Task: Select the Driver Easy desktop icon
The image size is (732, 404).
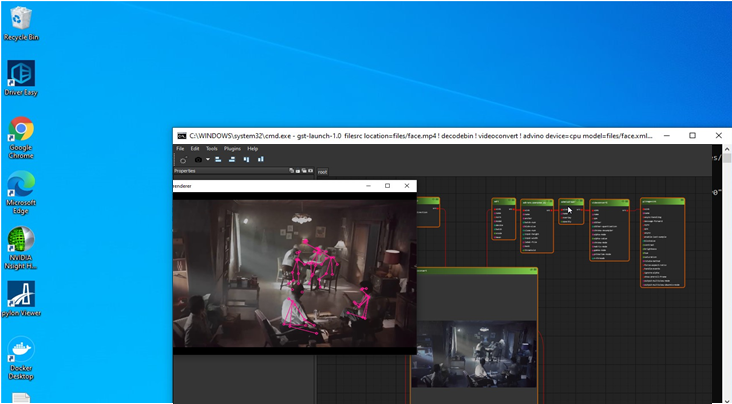Action: (21, 78)
